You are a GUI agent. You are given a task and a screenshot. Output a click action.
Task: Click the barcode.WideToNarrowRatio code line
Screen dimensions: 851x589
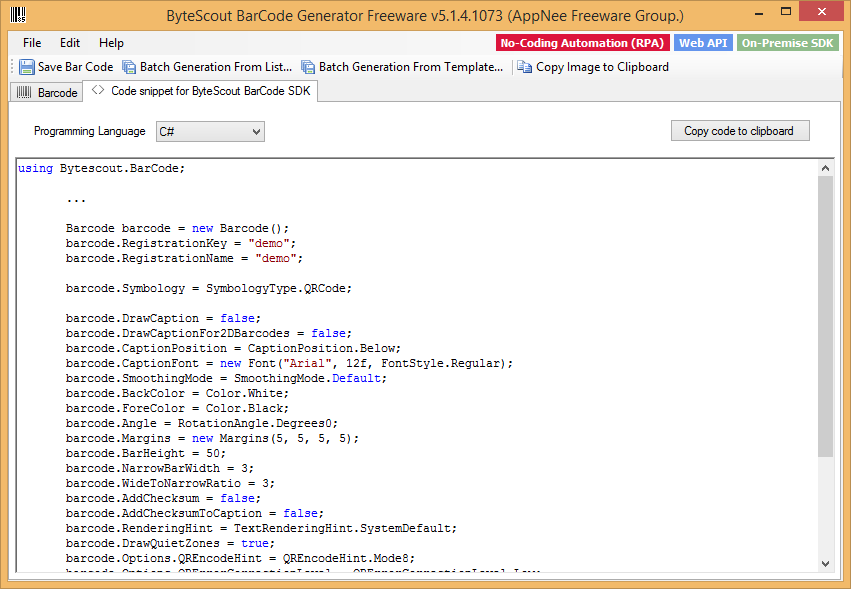pyautogui.click(x=170, y=483)
